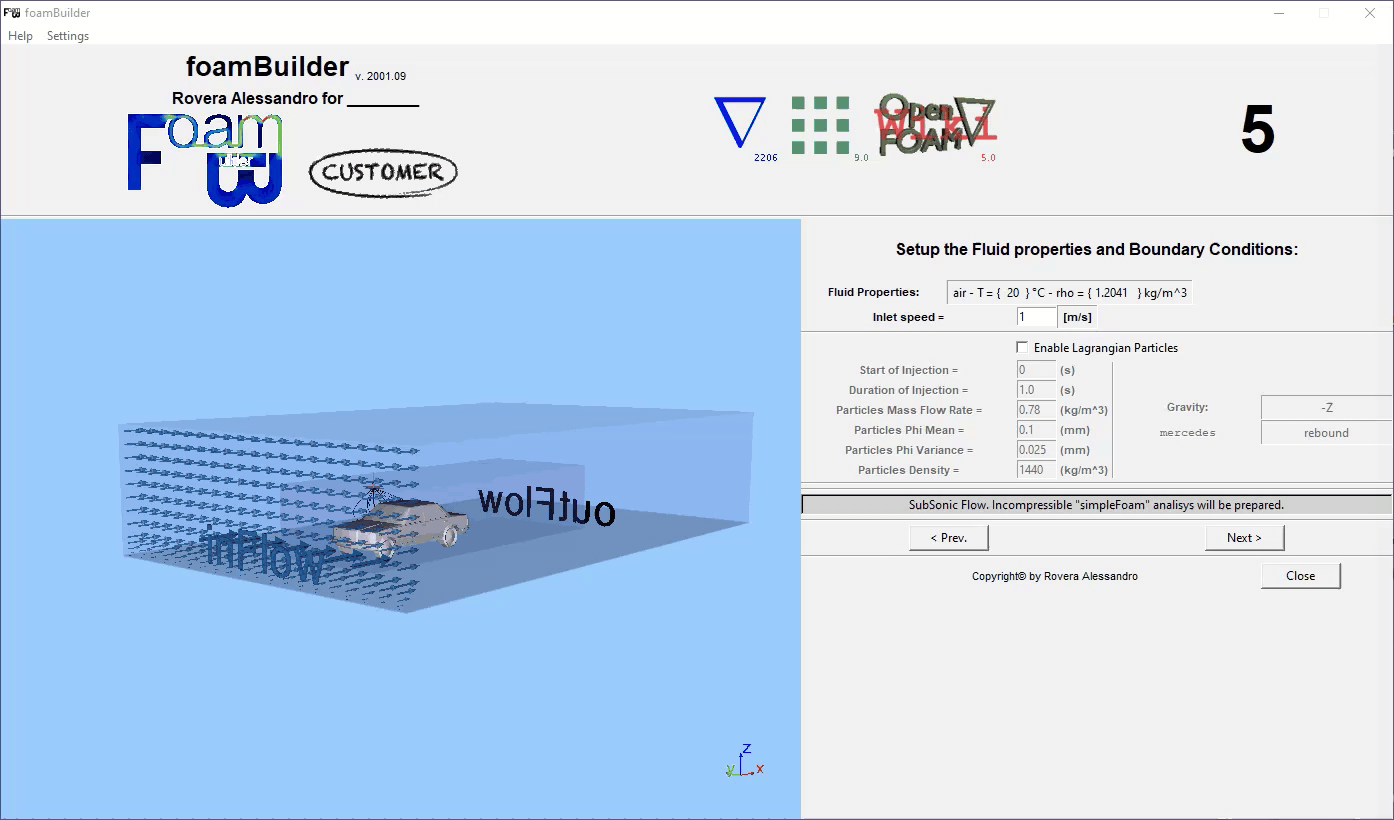Click the mirrored outFlow label in viewport
This screenshot has width=1394, height=820.
pos(546,506)
